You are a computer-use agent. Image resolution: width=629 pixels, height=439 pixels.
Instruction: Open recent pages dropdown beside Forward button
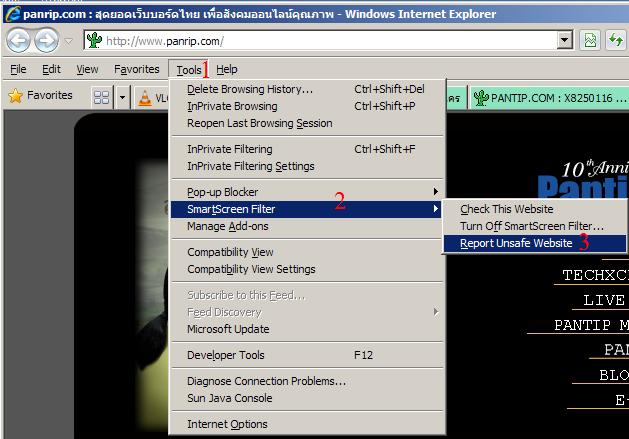coord(69,41)
